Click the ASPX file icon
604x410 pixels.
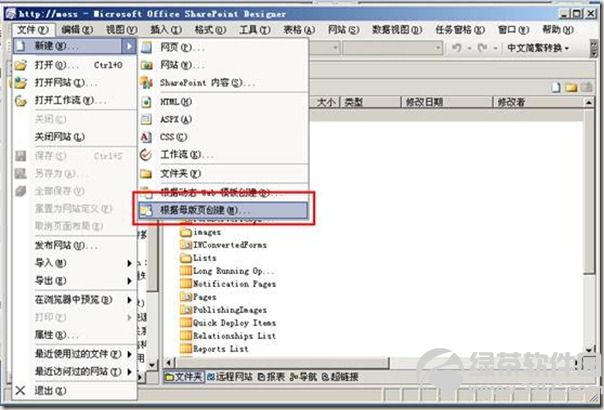point(146,119)
